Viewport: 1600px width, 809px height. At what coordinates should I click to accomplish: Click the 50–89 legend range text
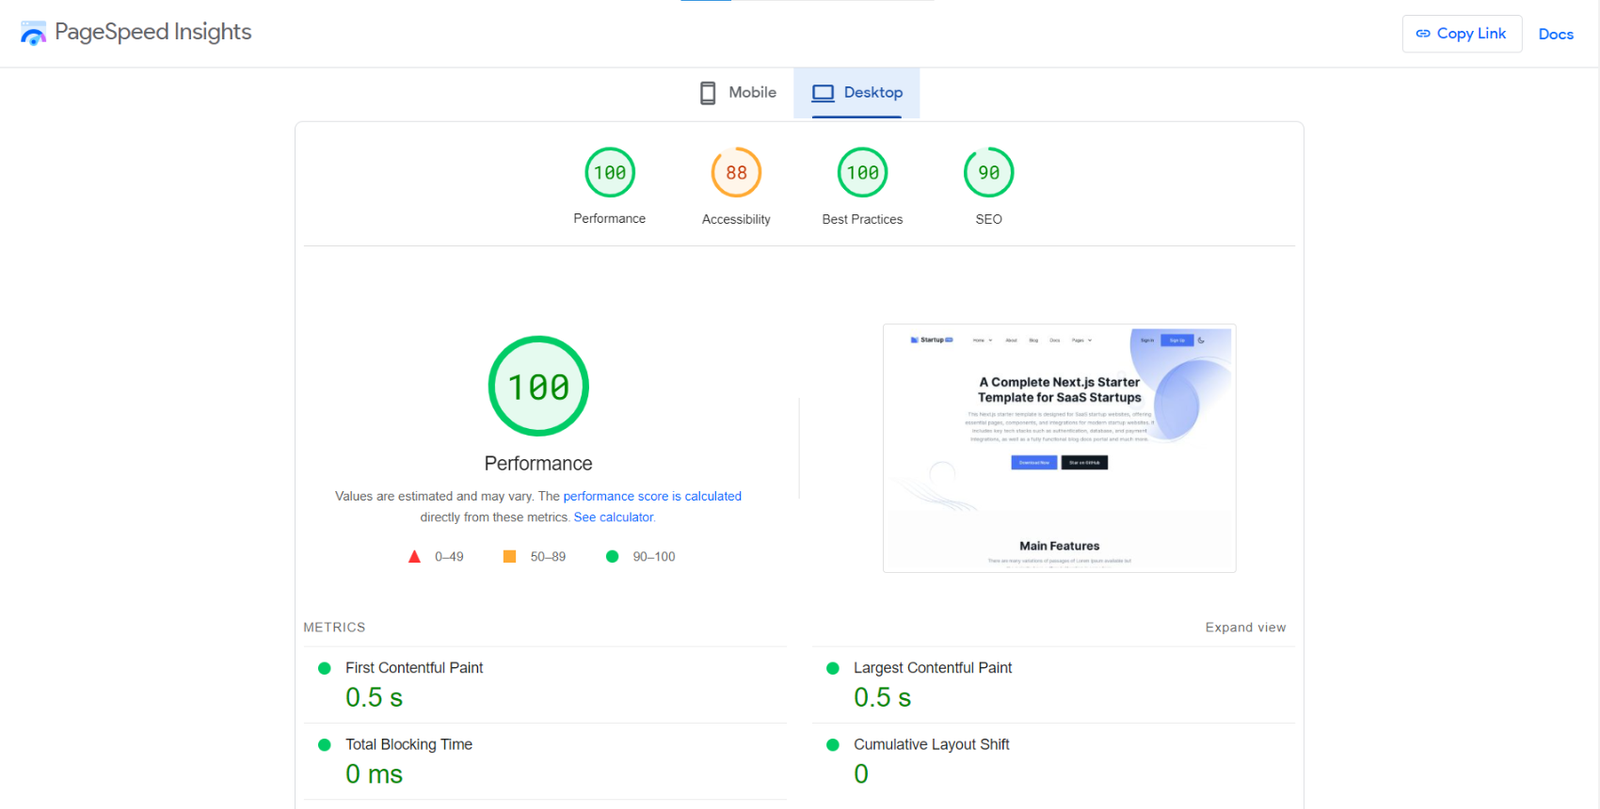coord(548,557)
